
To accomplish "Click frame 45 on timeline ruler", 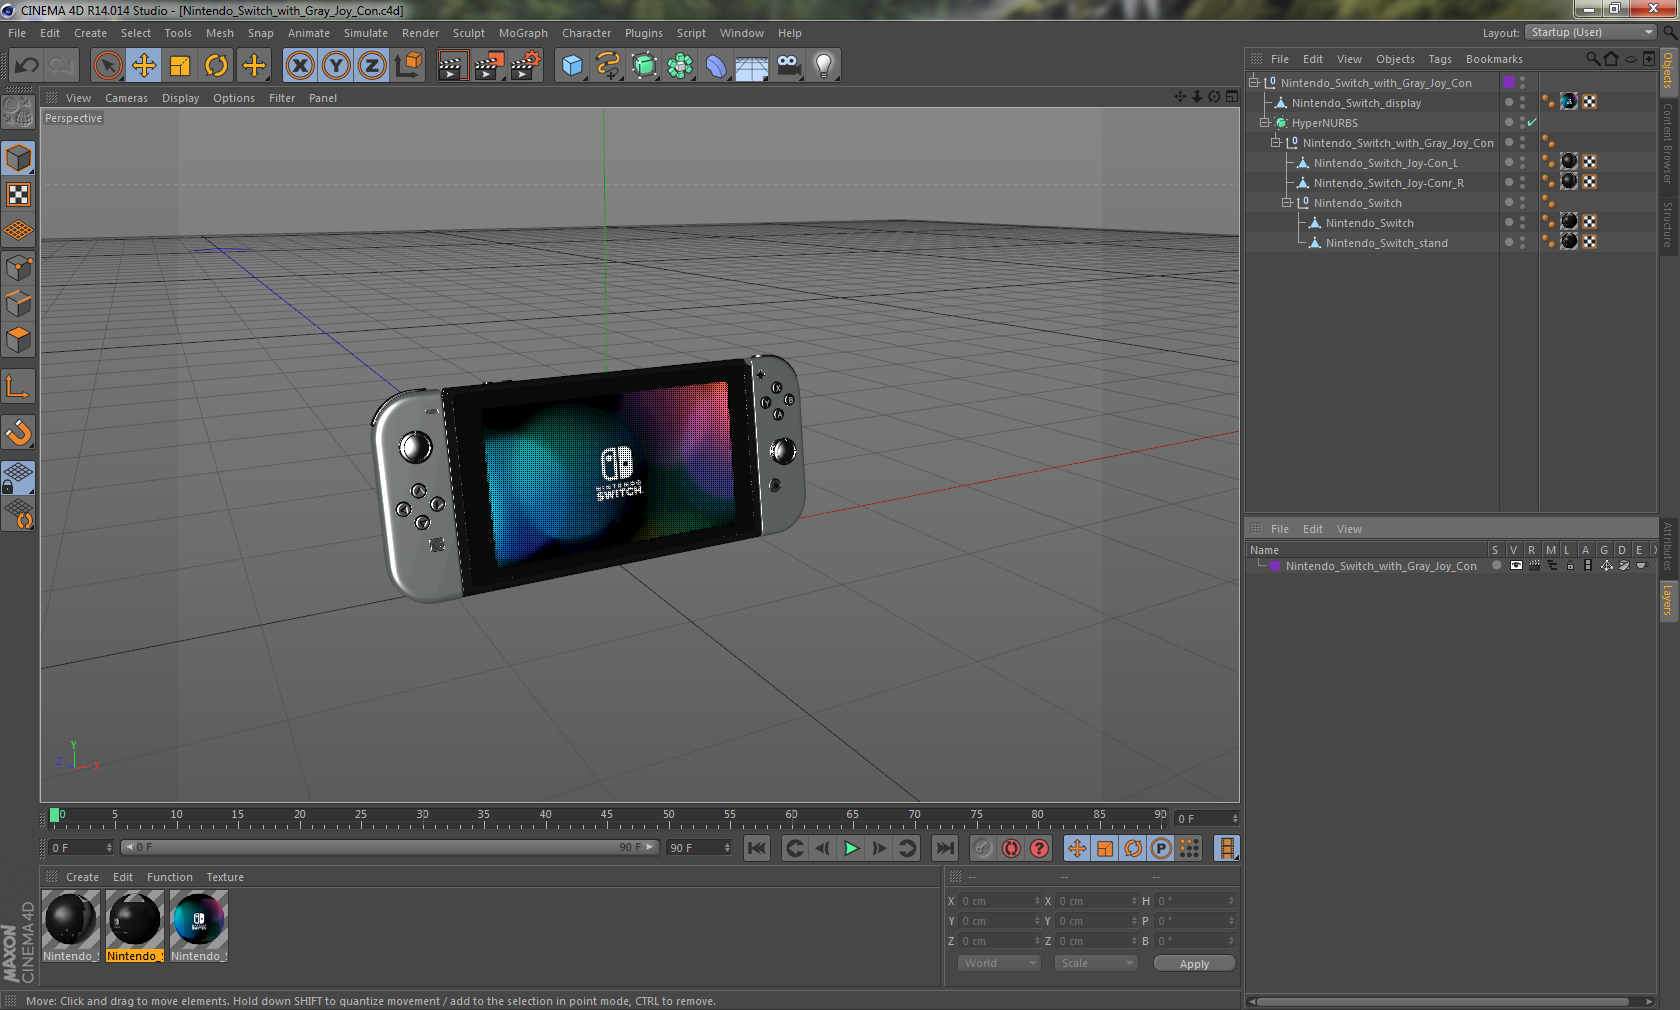I will tap(606, 816).
